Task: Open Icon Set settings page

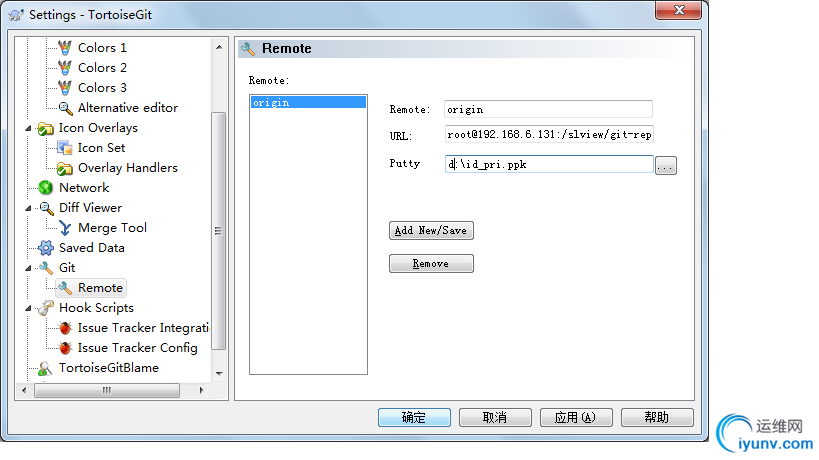Action: 101,148
